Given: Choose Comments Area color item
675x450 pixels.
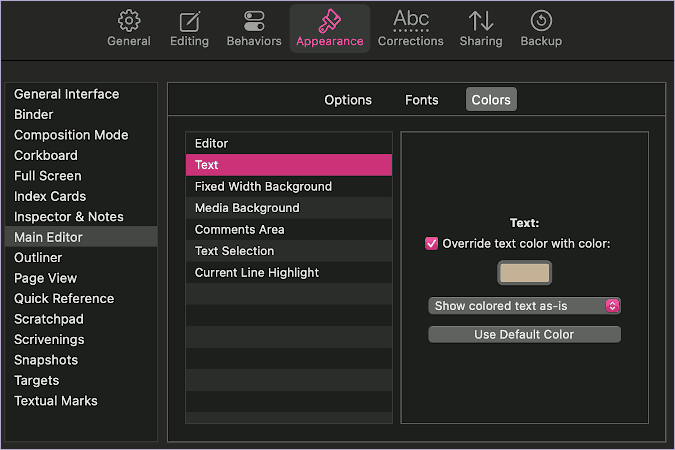Looking at the screenshot, I should point(289,230).
